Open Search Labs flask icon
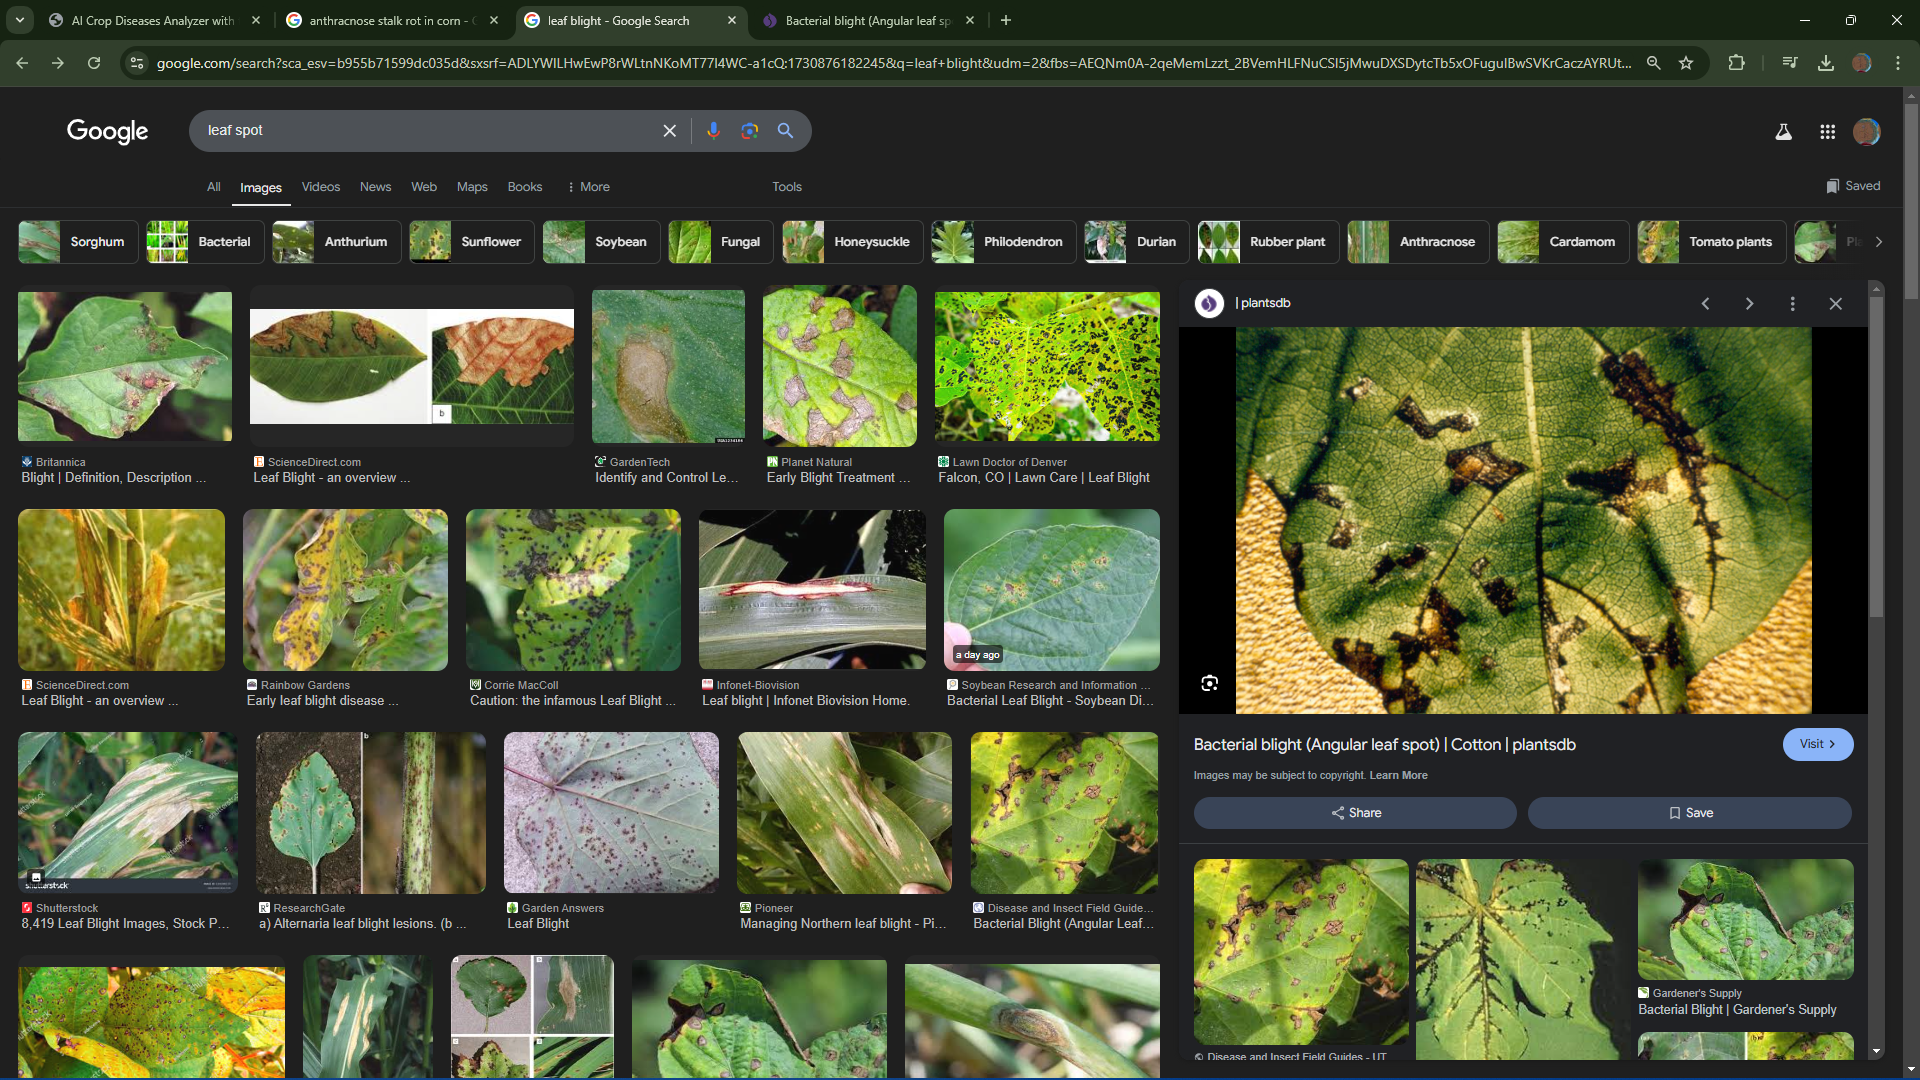 tap(1783, 132)
